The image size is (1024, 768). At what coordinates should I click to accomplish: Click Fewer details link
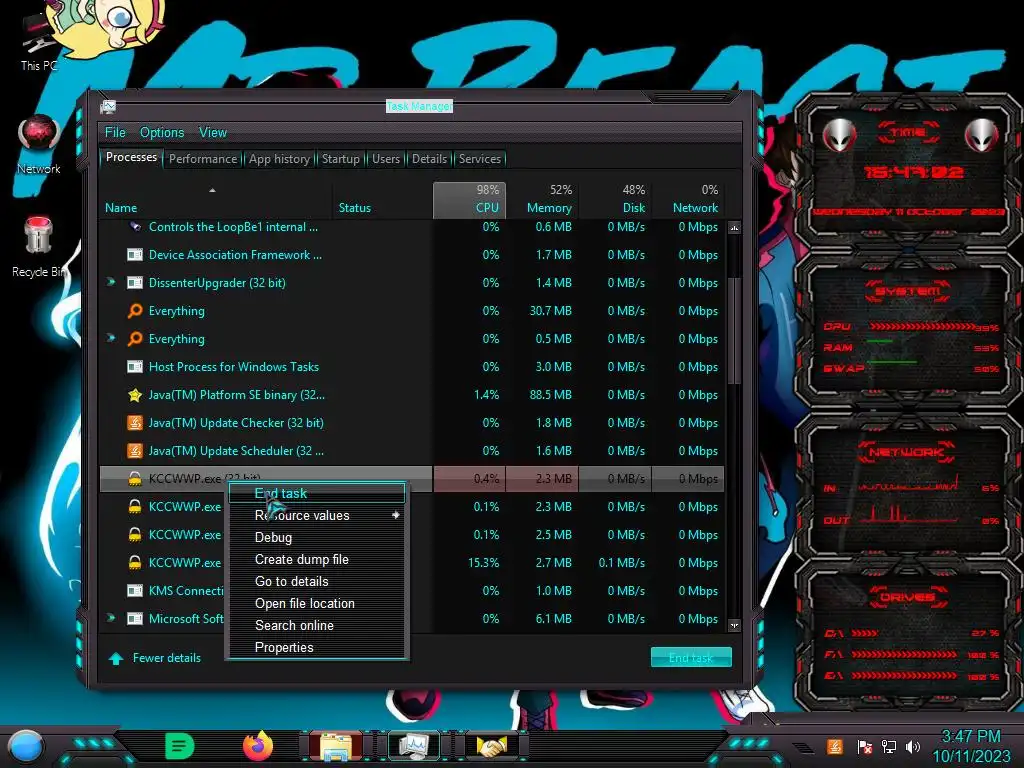pos(167,658)
